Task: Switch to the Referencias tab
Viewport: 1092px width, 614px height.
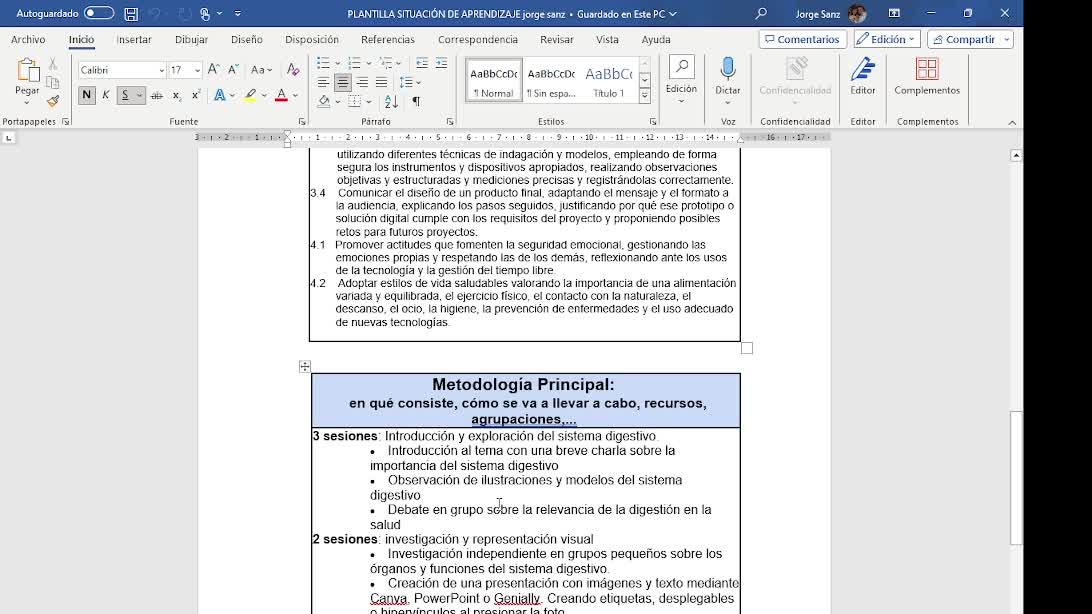Action: click(387, 39)
